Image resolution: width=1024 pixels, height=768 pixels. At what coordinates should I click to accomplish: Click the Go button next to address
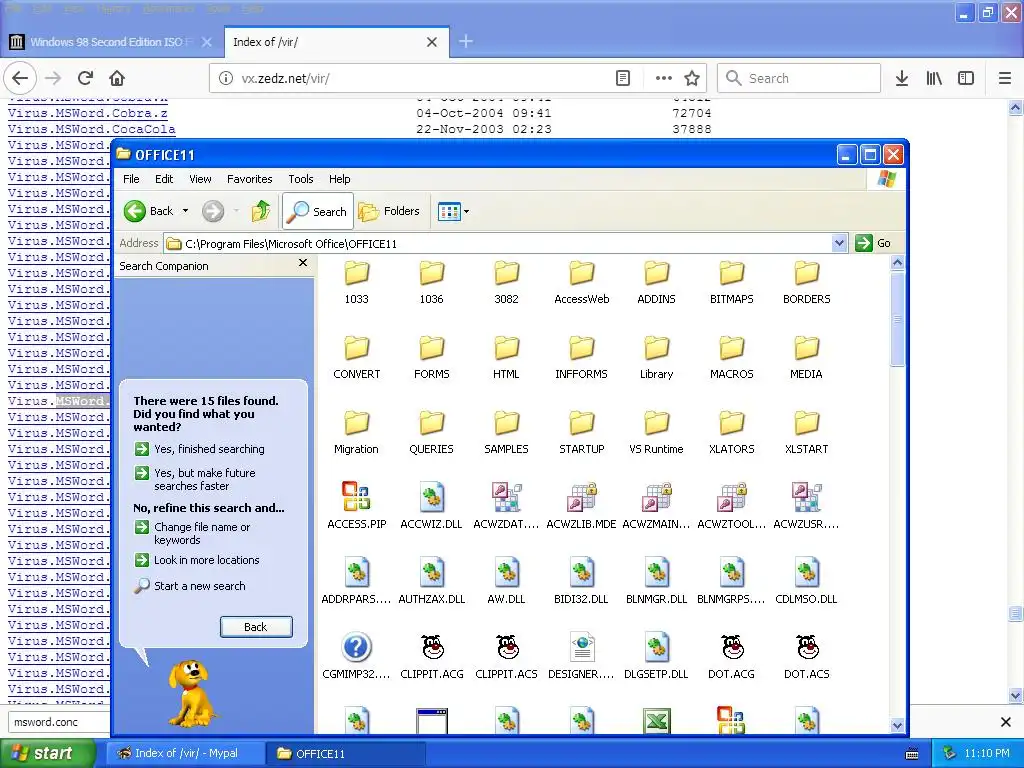(x=873, y=243)
